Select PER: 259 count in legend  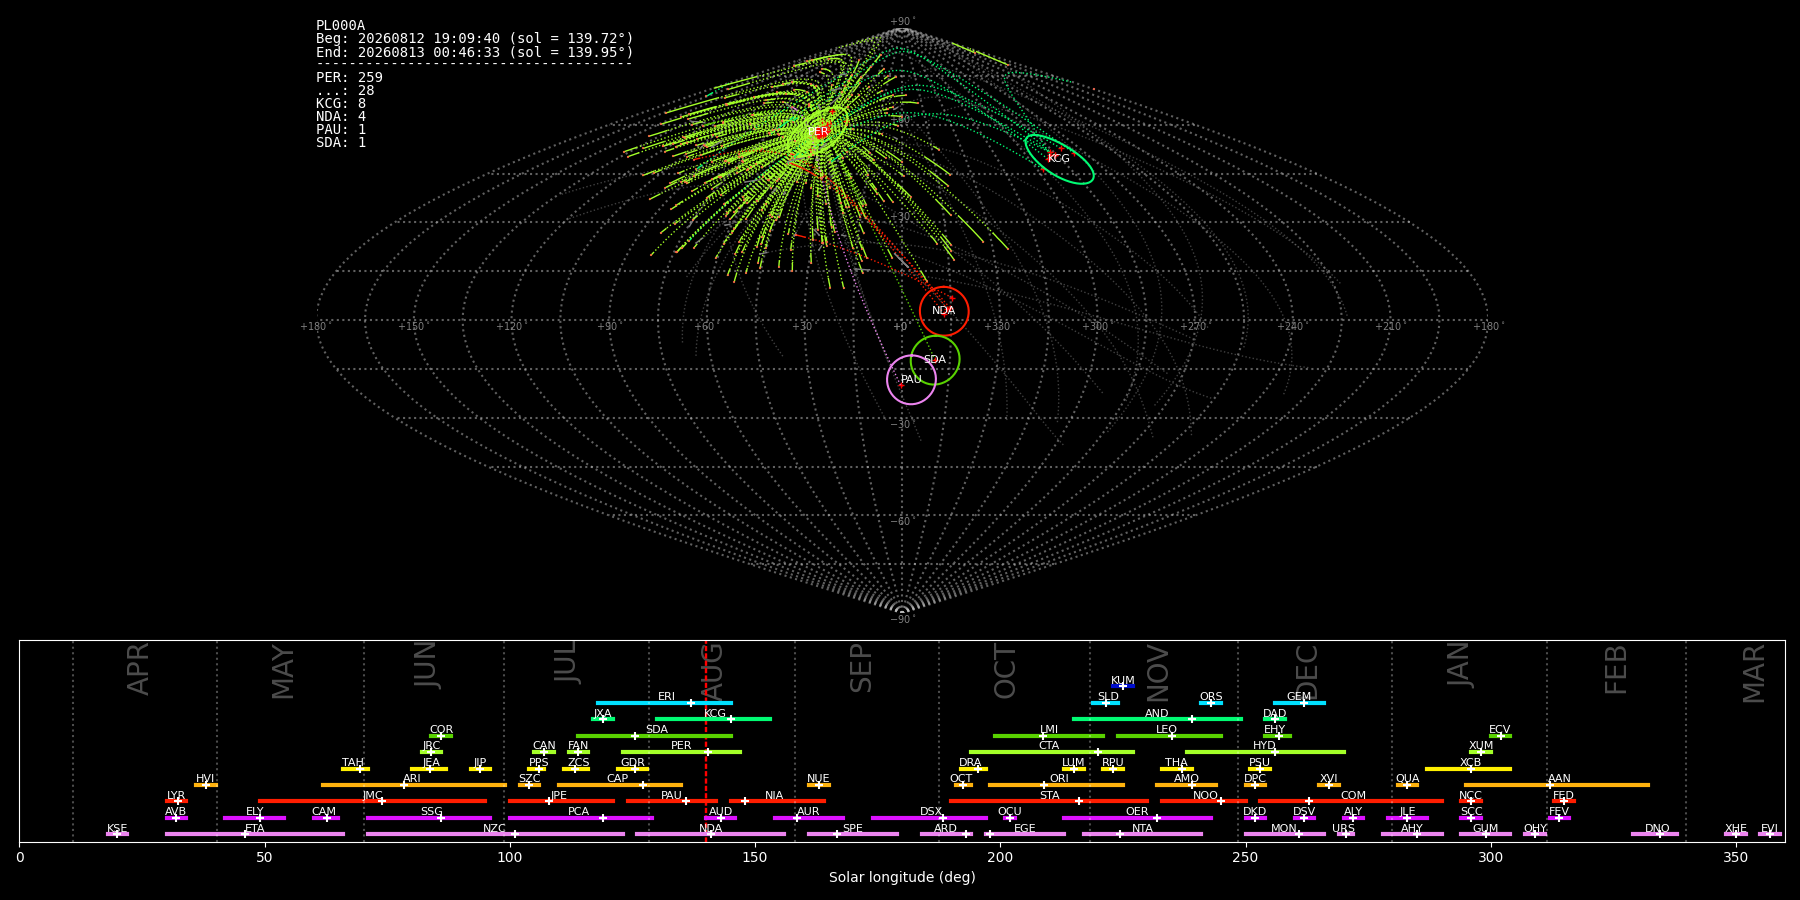click(349, 78)
